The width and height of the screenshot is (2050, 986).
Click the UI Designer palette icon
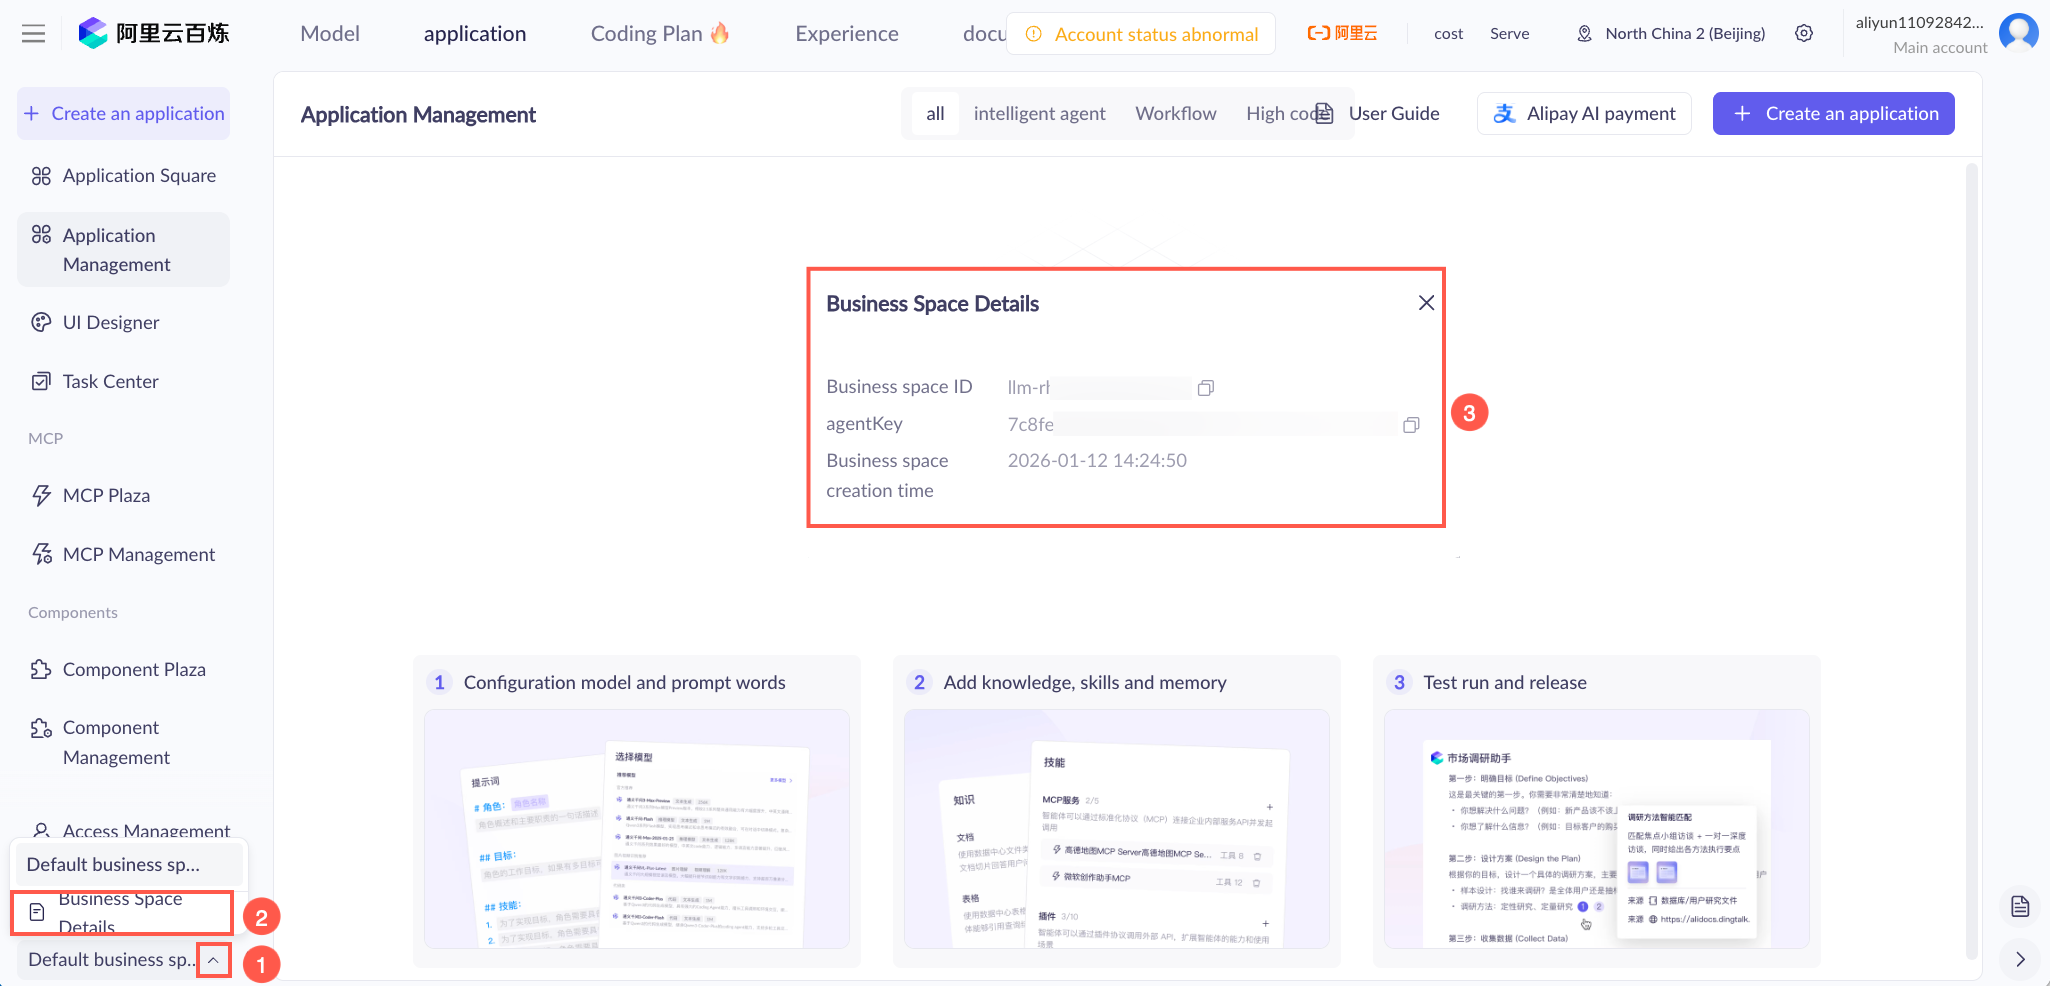click(41, 322)
